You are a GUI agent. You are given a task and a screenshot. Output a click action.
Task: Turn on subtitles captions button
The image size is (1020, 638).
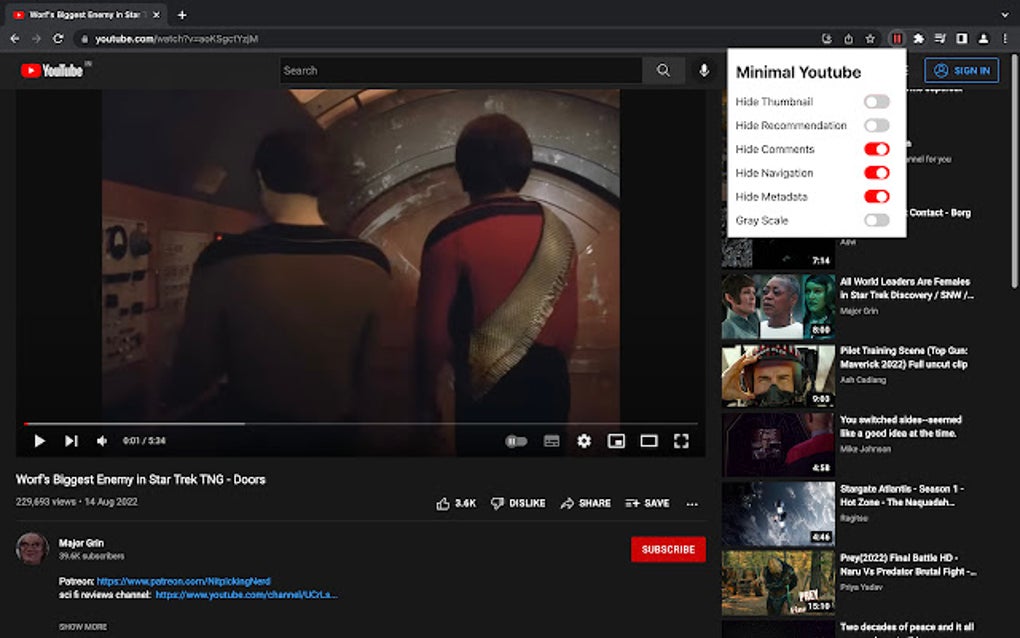[x=552, y=442]
